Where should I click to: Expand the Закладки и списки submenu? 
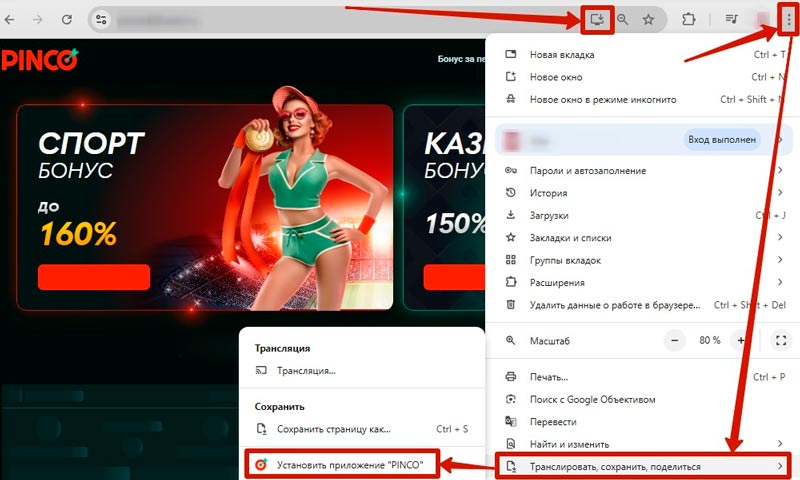click(640, 238)
